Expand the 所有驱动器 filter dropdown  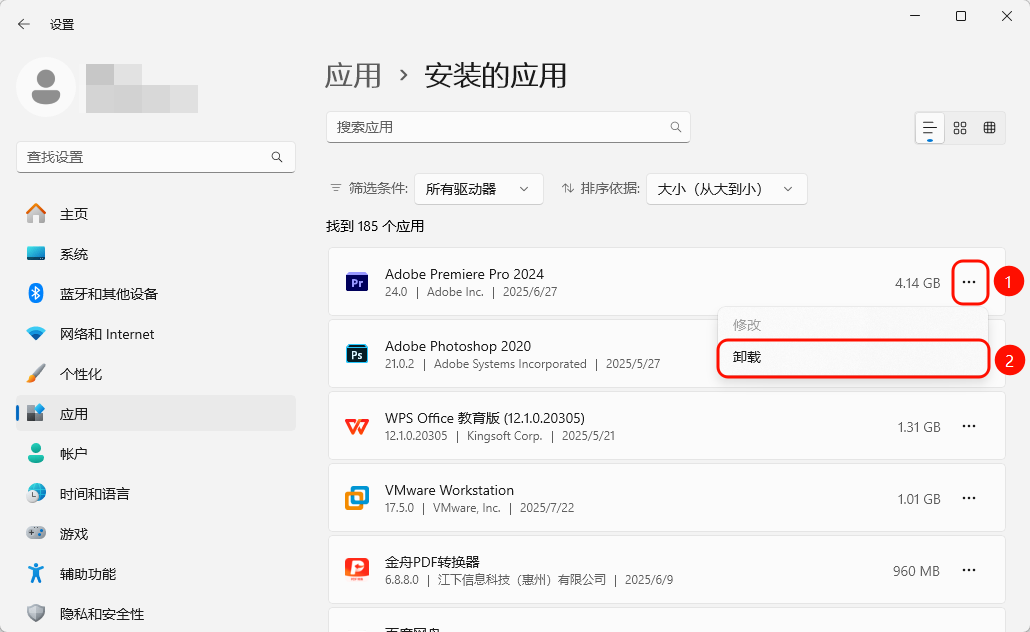[478, 189]
